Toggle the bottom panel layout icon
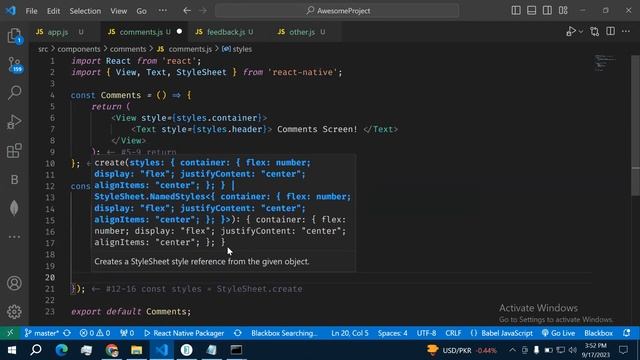Image resolution: width=640 pixels, height=360 pixels. pyautogui.click(x=531, y=11)
